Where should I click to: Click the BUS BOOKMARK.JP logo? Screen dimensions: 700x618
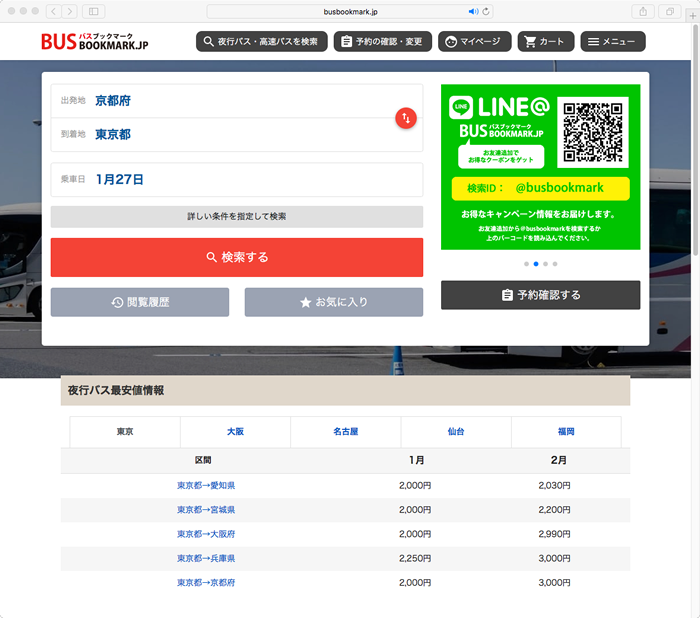pos(95,42)
